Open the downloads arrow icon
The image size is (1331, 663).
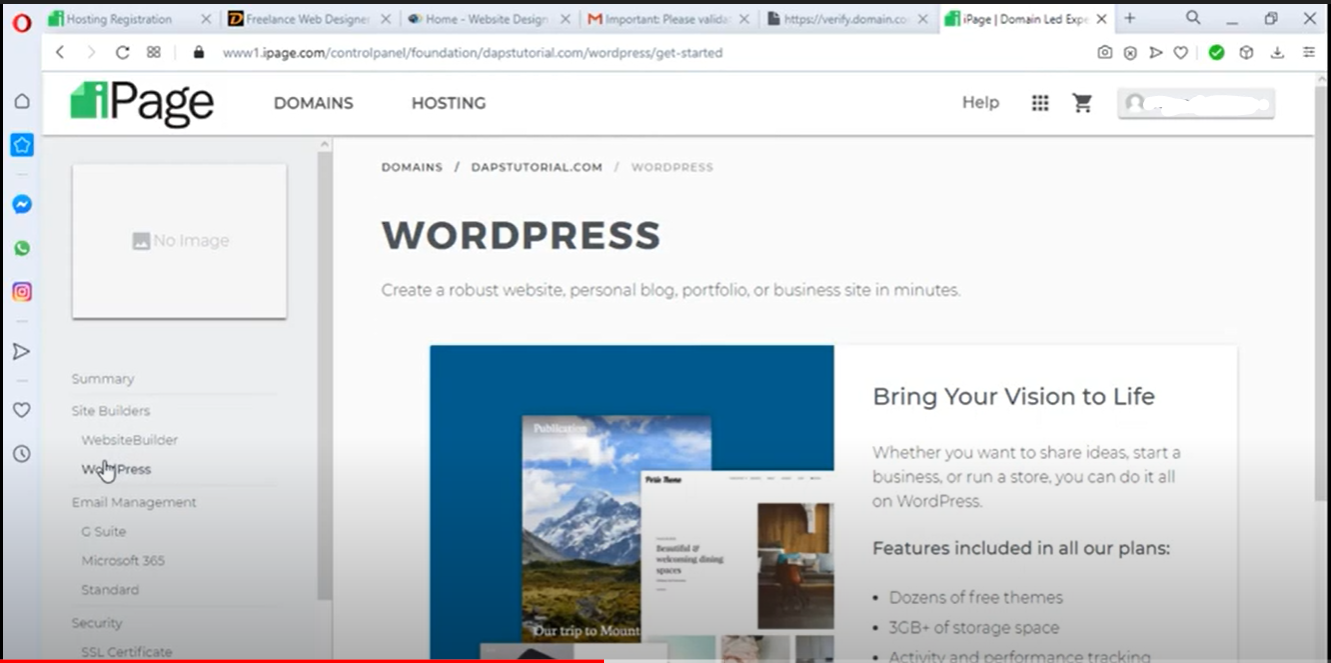1277,52
